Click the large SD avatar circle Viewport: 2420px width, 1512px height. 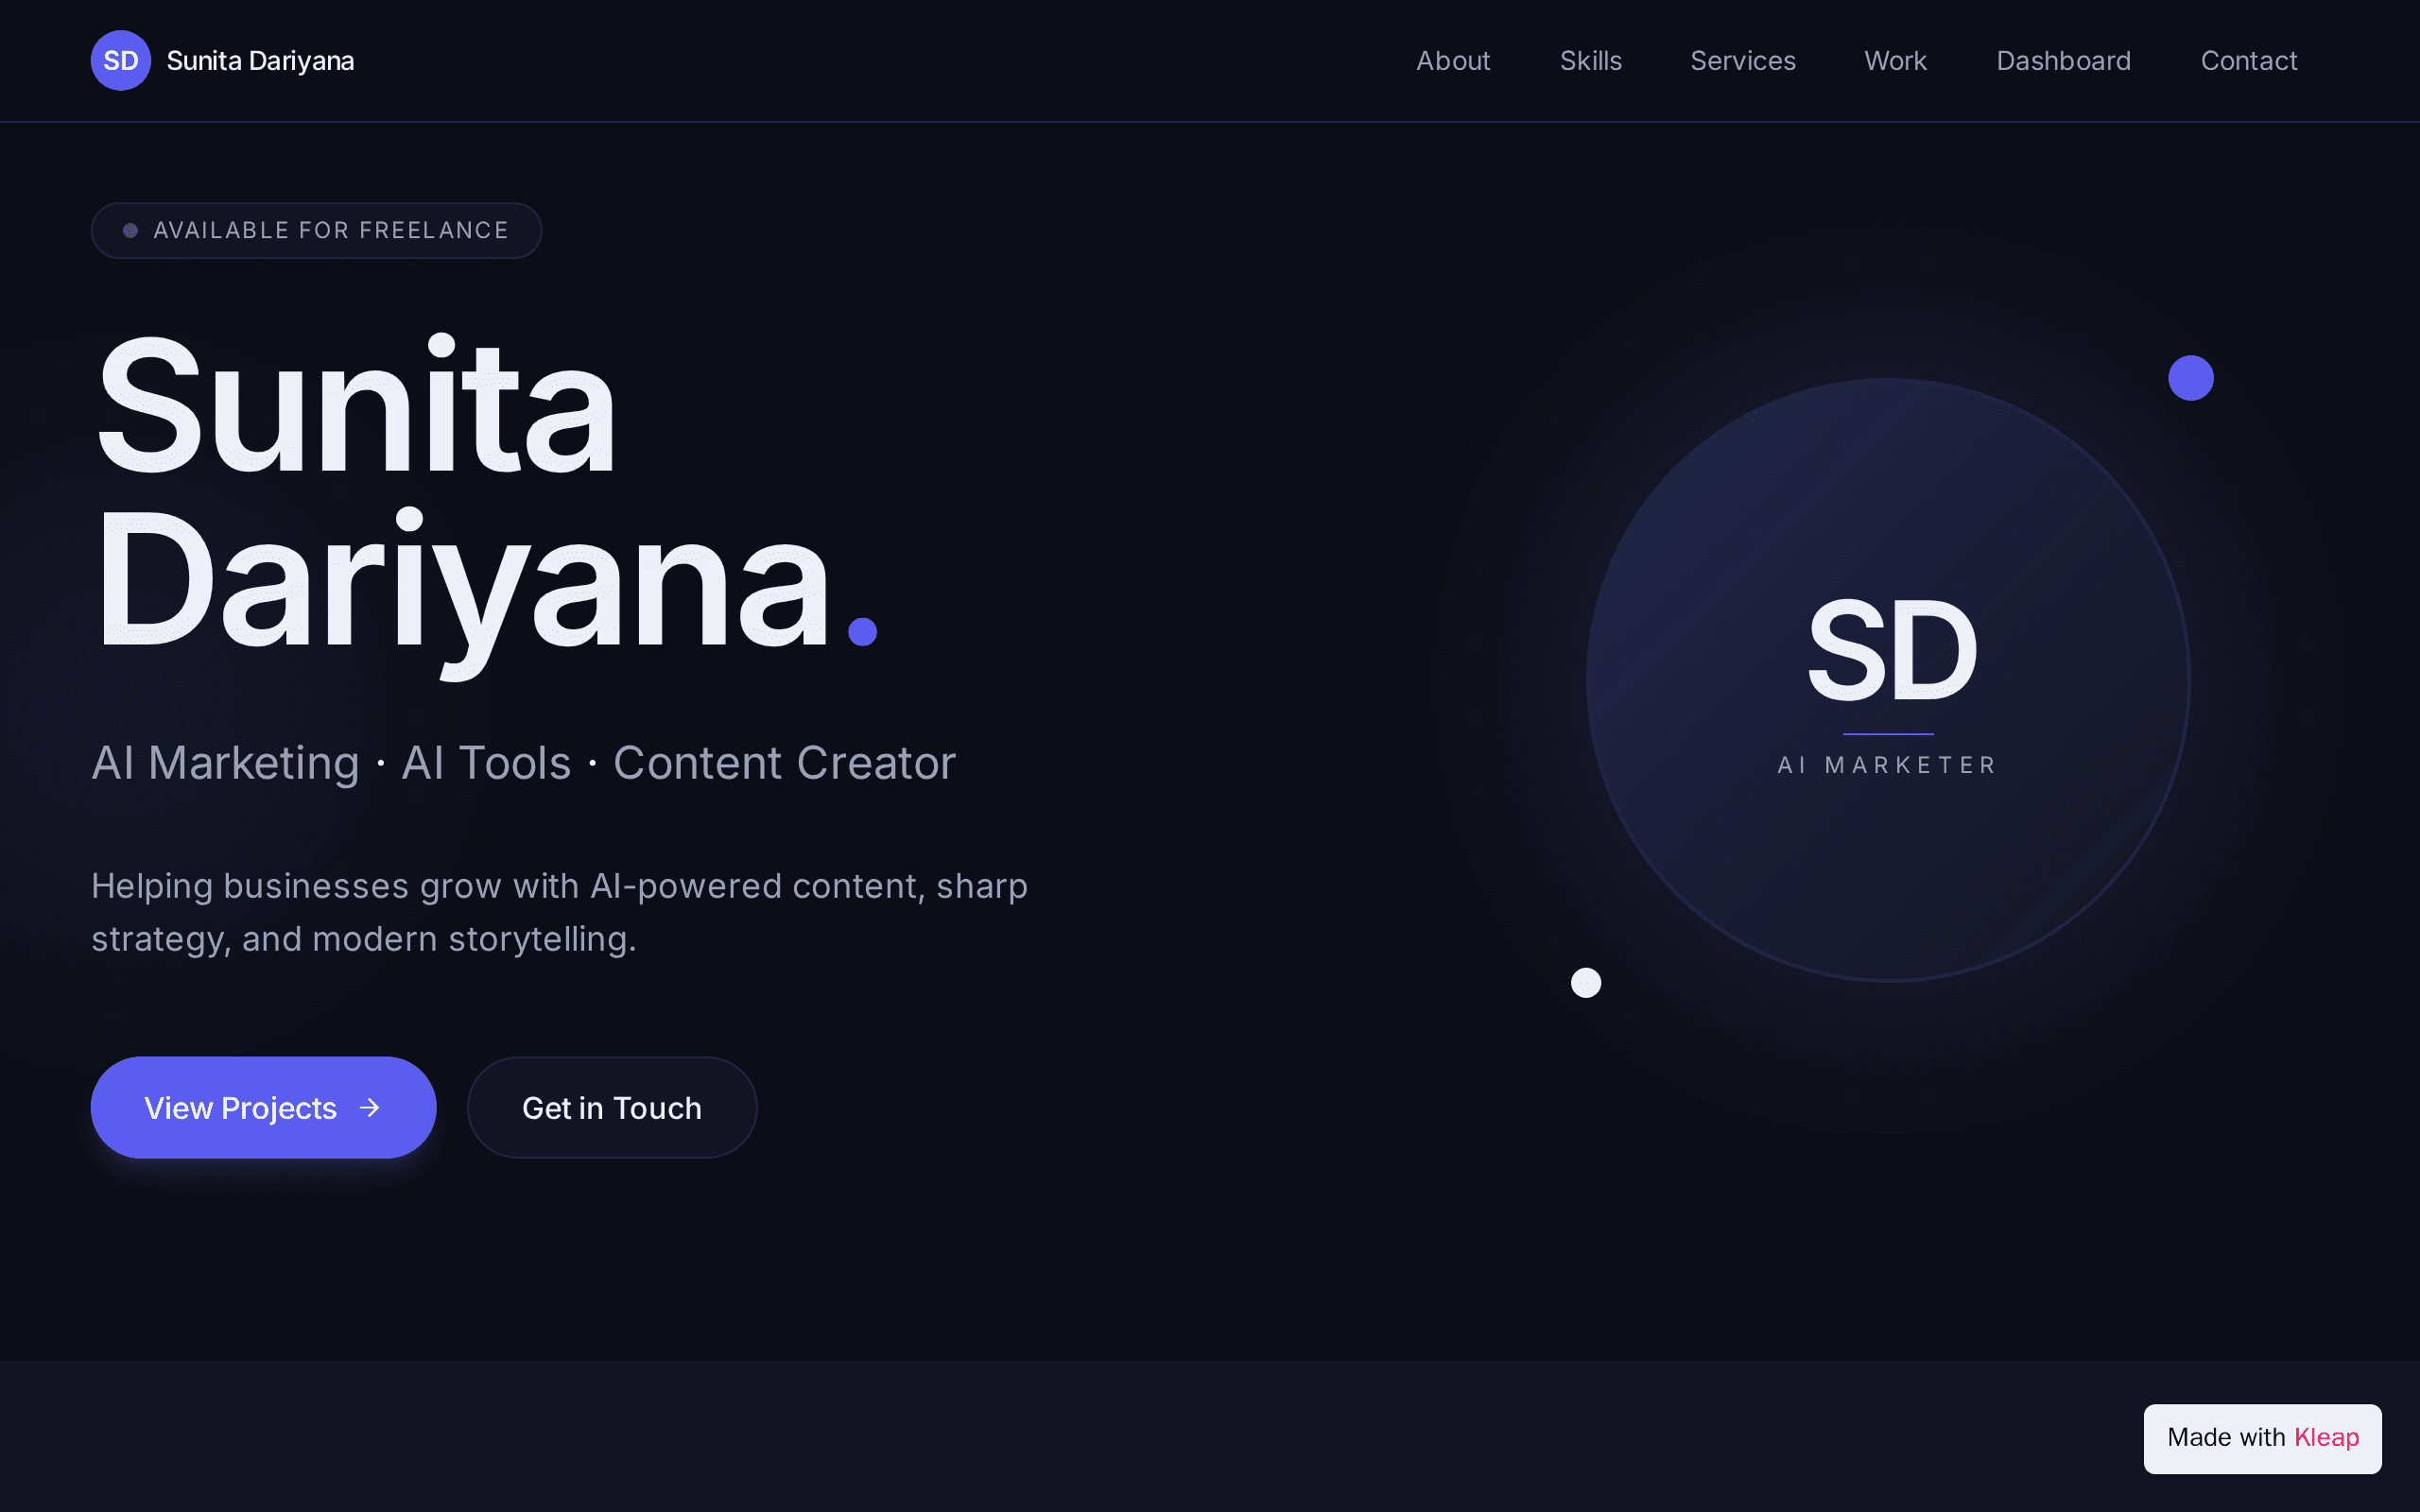point(1888,680)
